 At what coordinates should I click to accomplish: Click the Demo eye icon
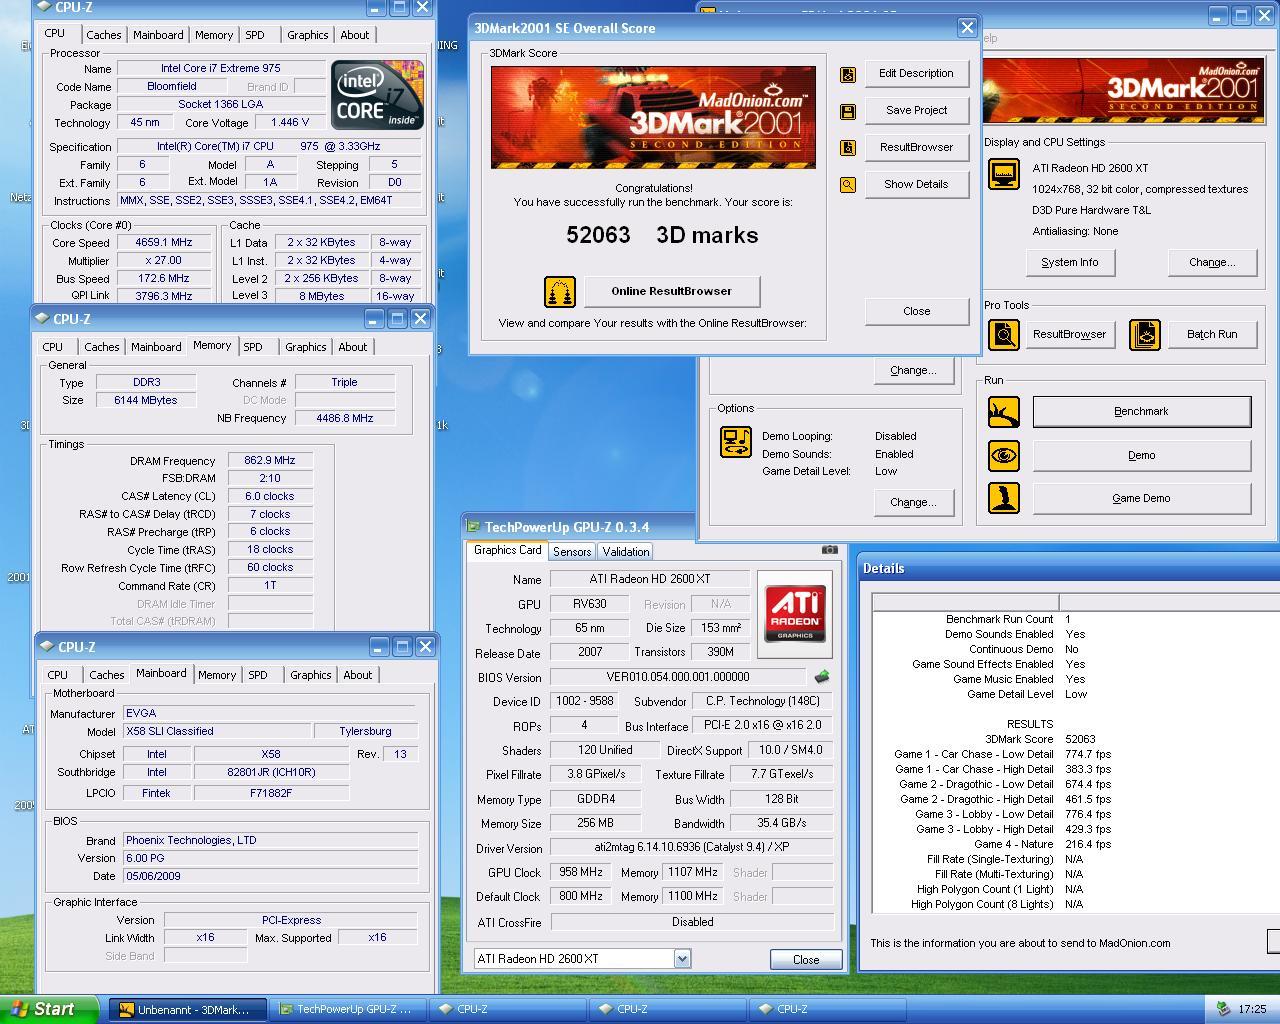[x=1004, y=456]
